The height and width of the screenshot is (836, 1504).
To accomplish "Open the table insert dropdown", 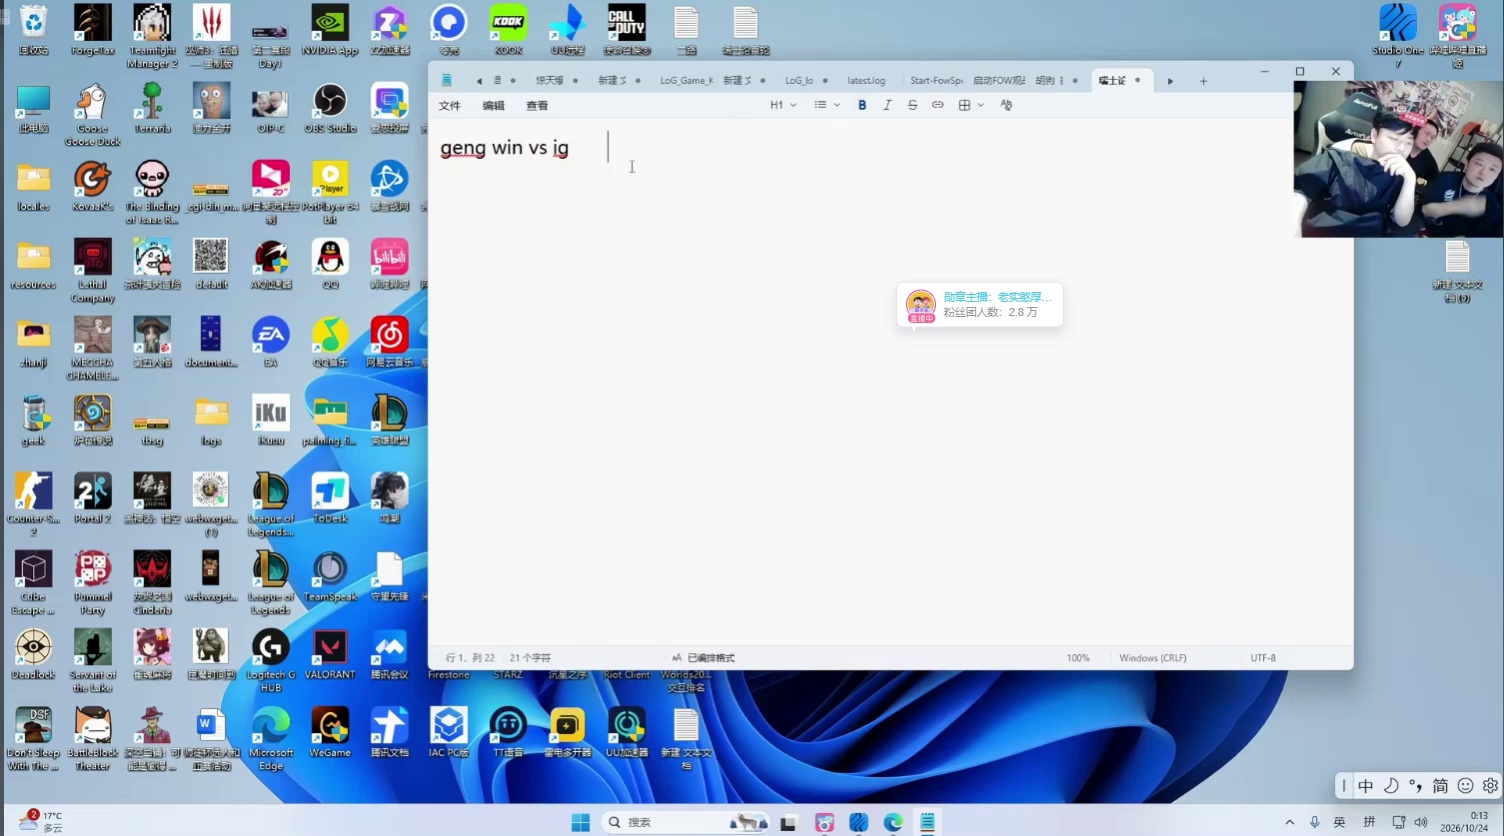I will 971,105.
